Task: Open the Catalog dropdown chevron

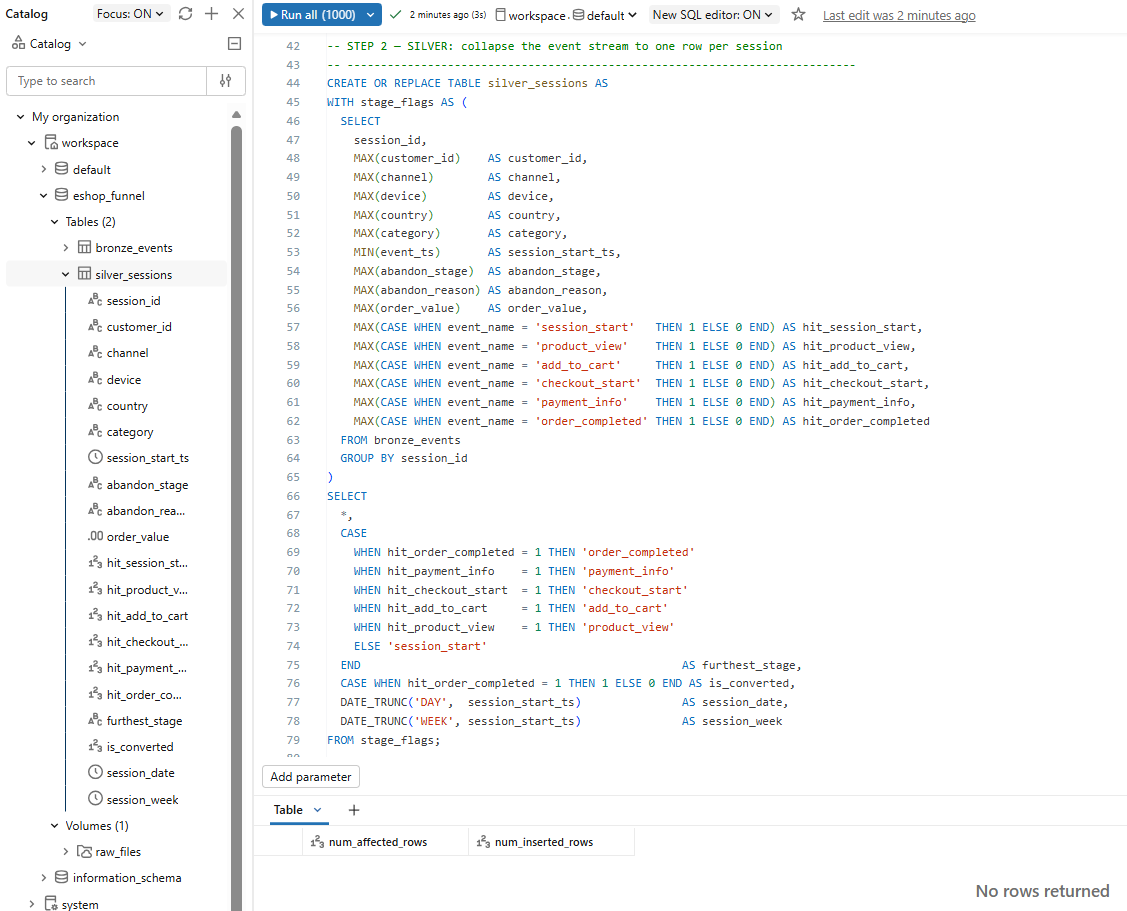Action: pos(83,44)
